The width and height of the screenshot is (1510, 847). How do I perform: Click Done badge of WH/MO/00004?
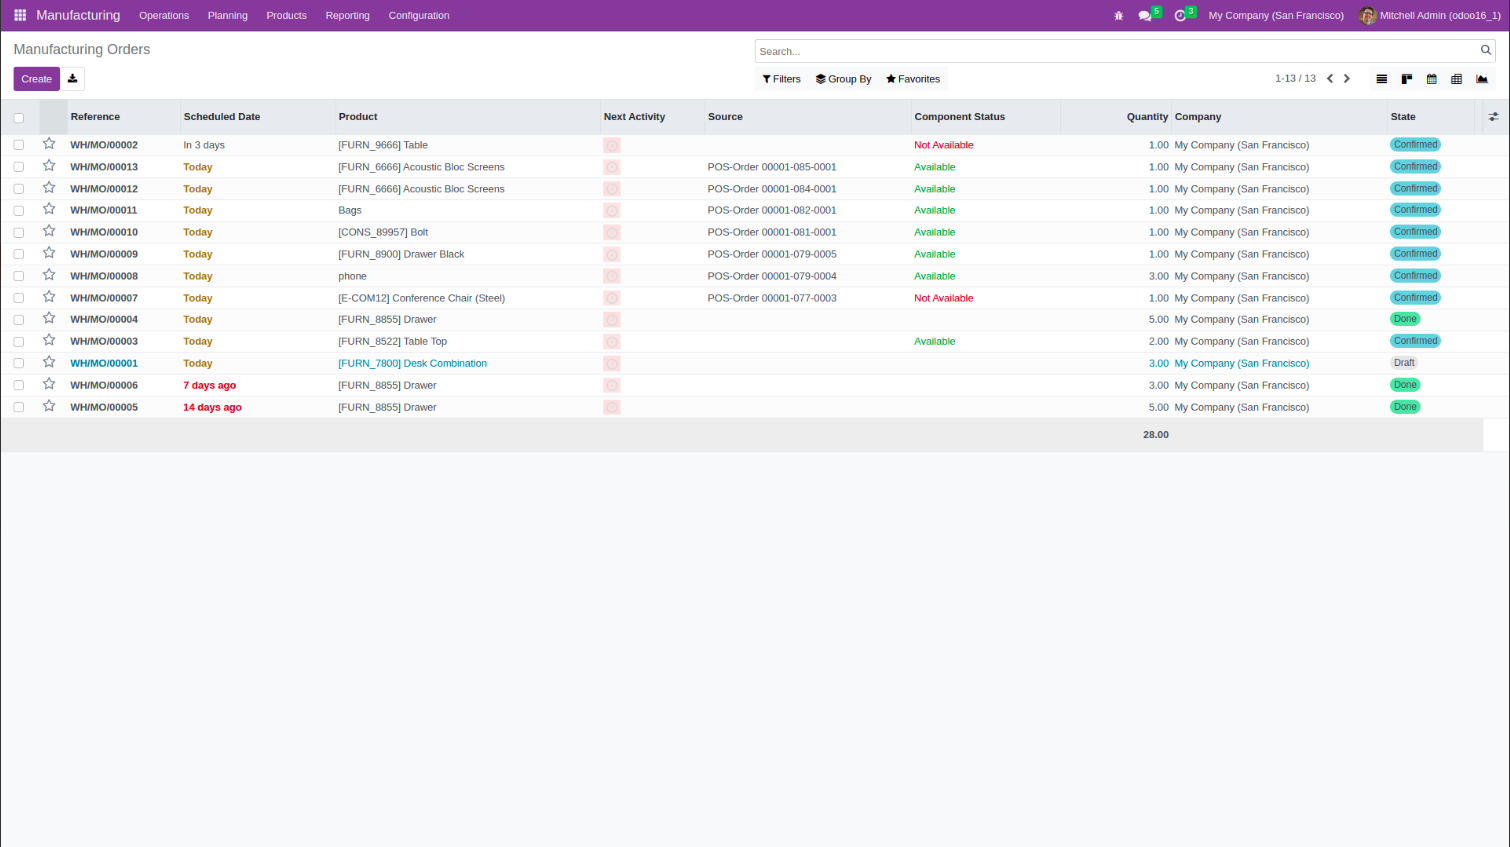pyautogui.click(x=1405, y=319)
